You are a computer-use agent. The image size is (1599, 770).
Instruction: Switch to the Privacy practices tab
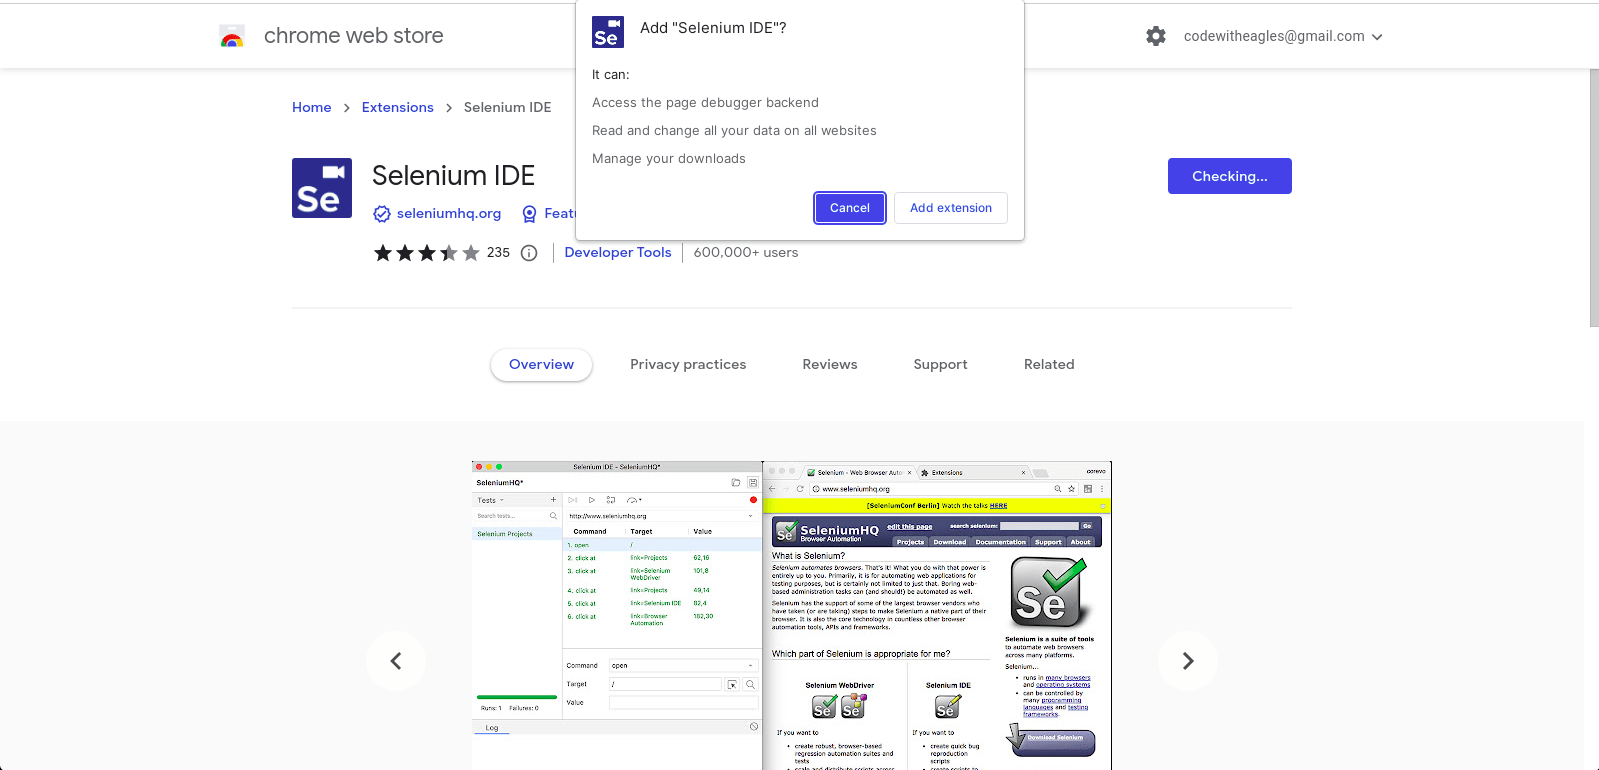688,364
